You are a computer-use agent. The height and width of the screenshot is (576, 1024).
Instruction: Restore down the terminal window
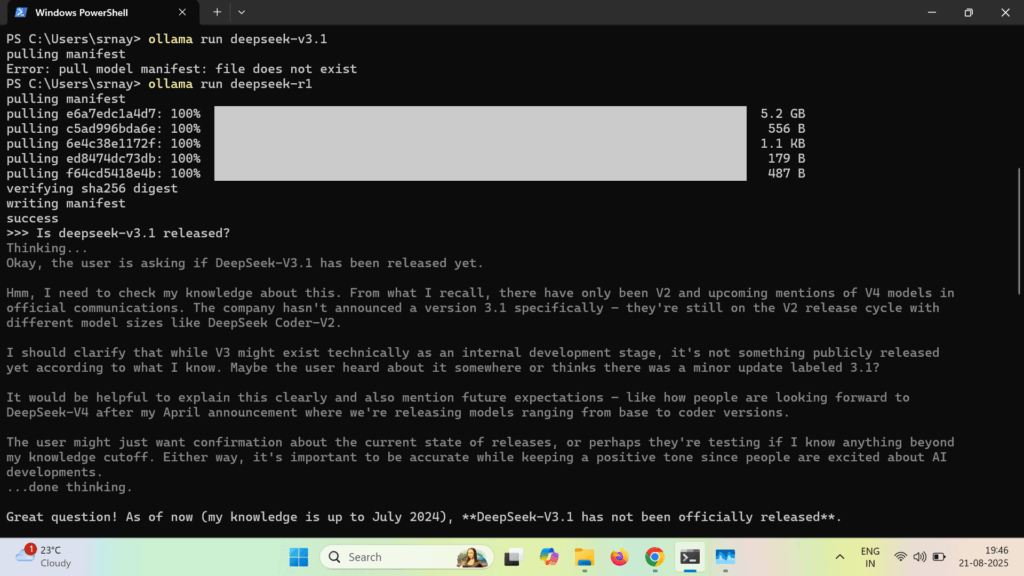(x=968, y=12)
